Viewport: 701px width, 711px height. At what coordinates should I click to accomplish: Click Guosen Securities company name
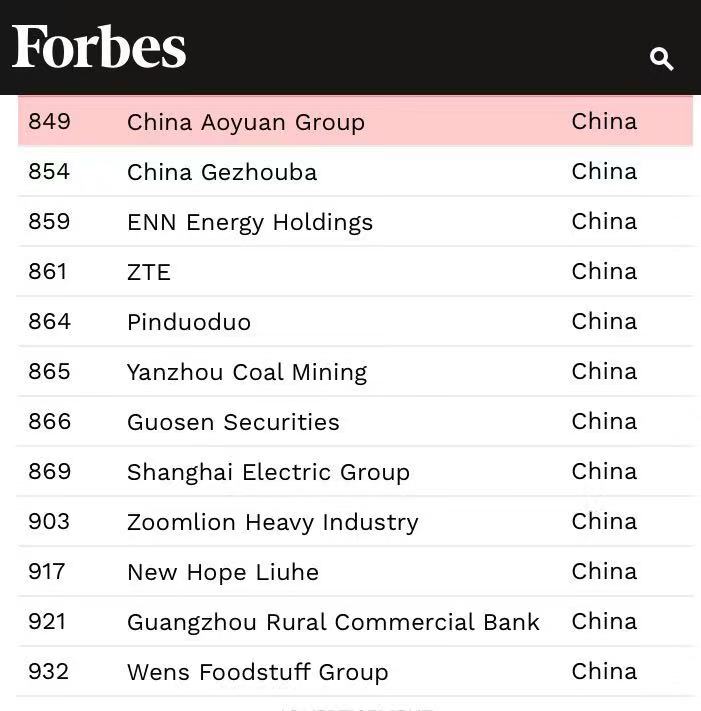coord(233,422)
